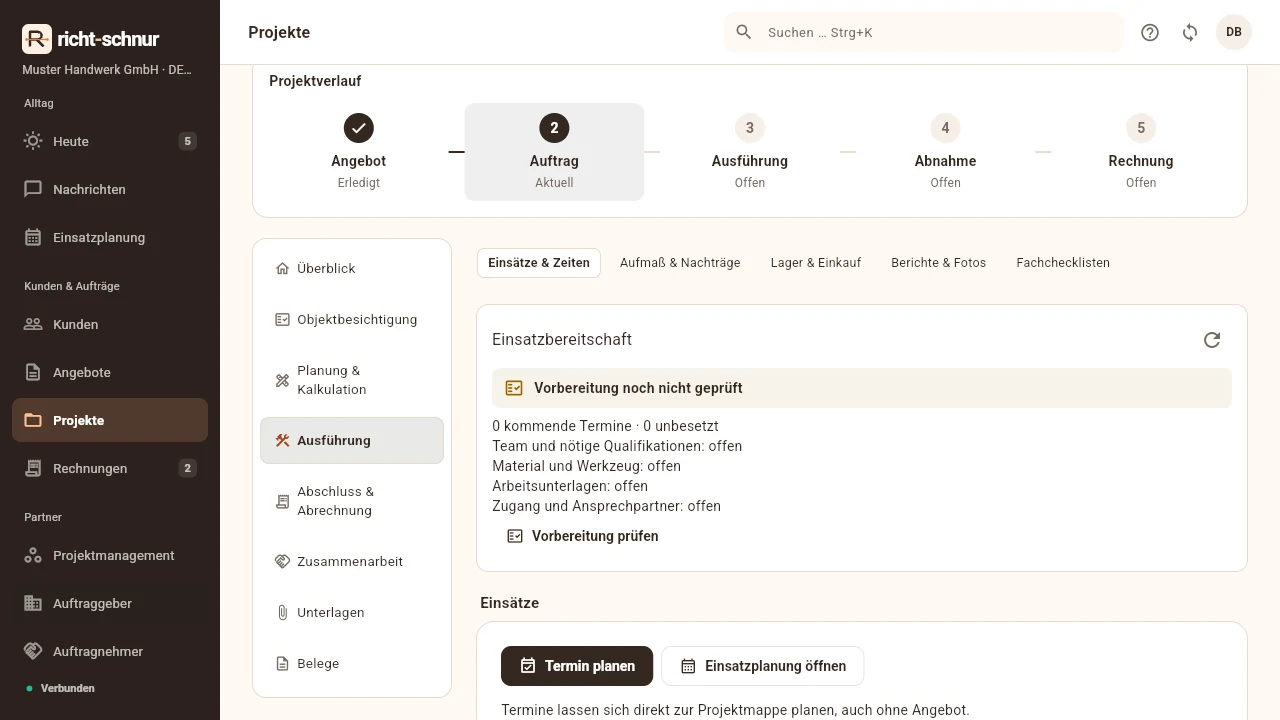The height and width of the screenshot is (720, 1280).
Task: Refresh the Einsatzbereitschaft card
Action: pos(1212,340)
